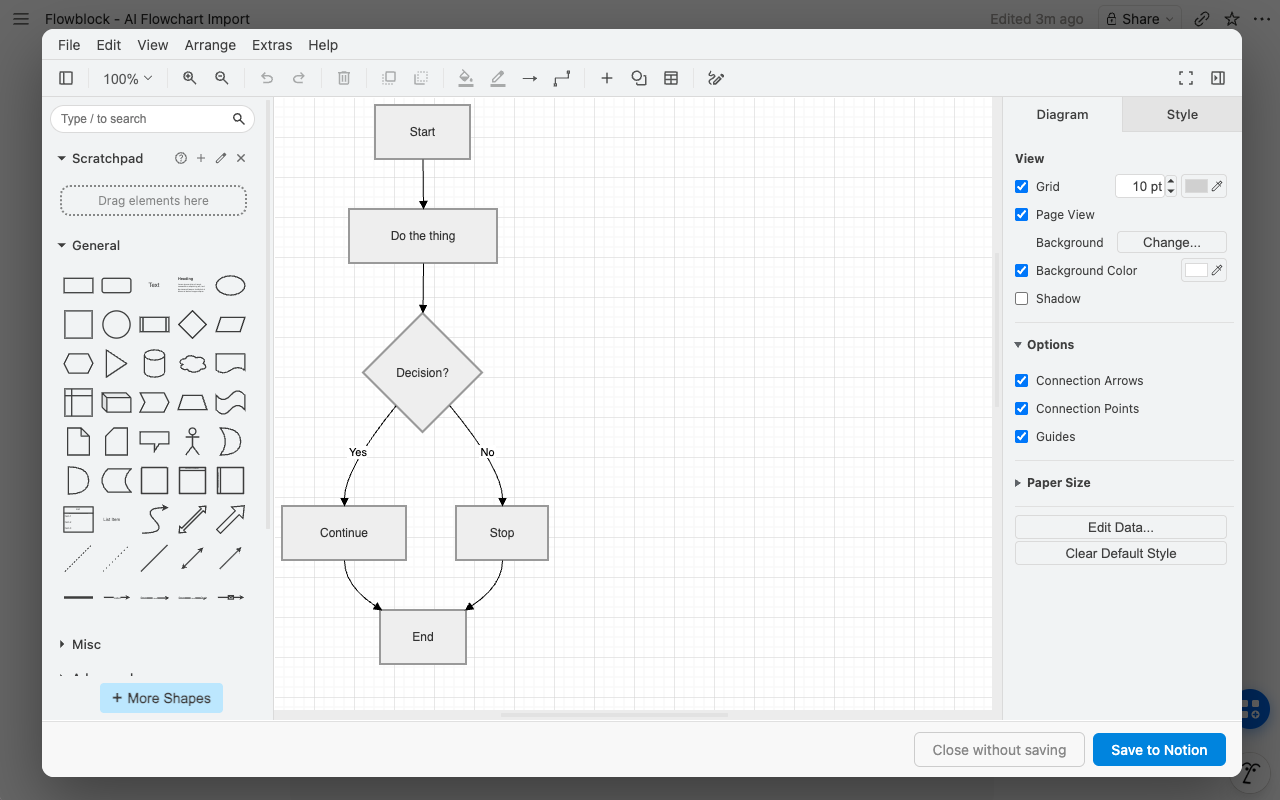Uncheck the Background Color checkbox
Screen dimensions: 1280x800
[x=1021, y=270]
